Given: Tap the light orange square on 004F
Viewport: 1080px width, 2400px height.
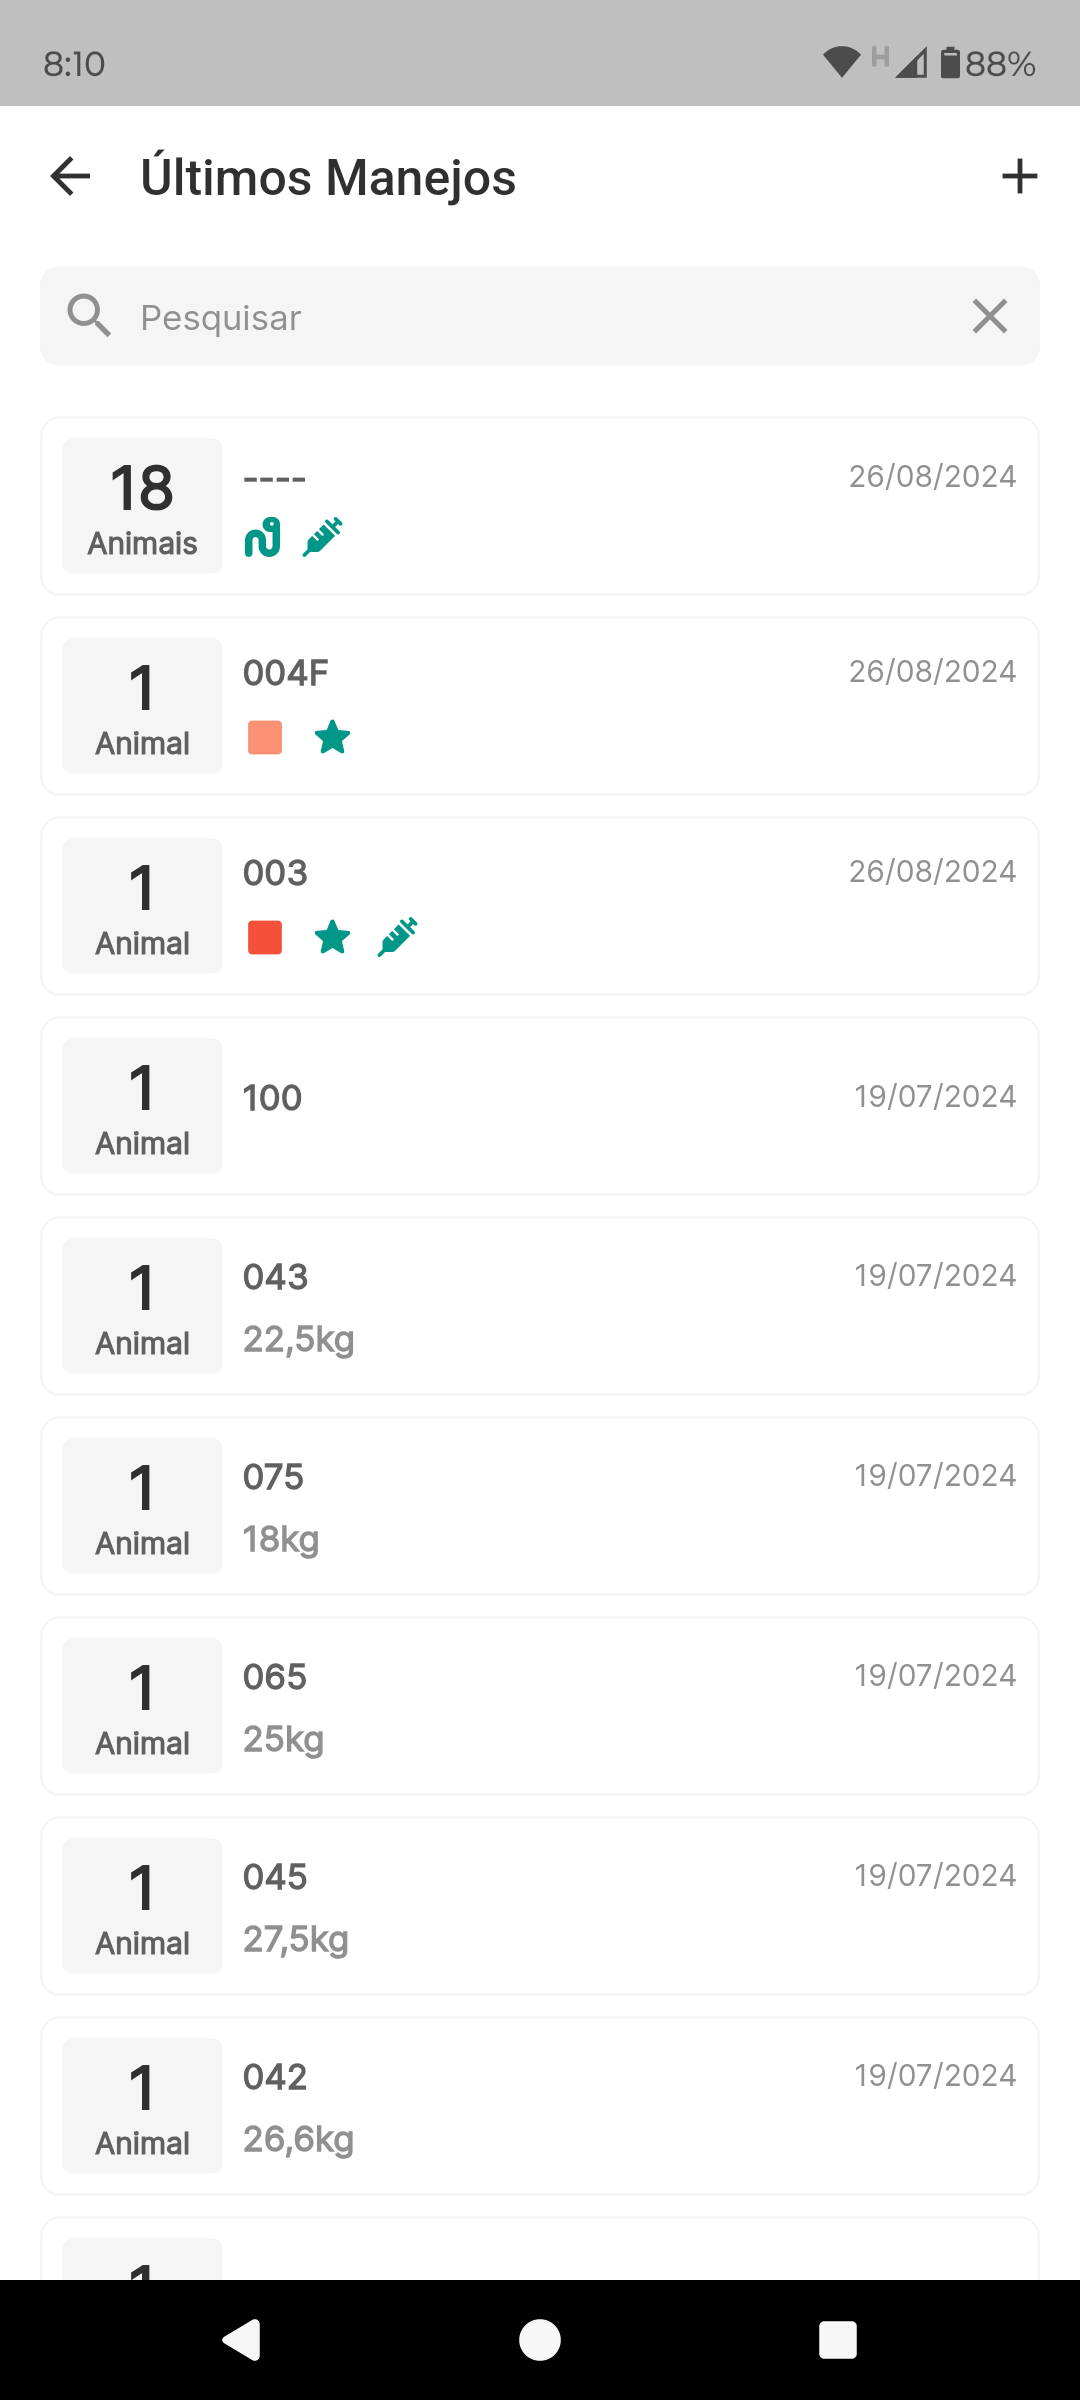Looking at the screenshot, I should [265, 738].
